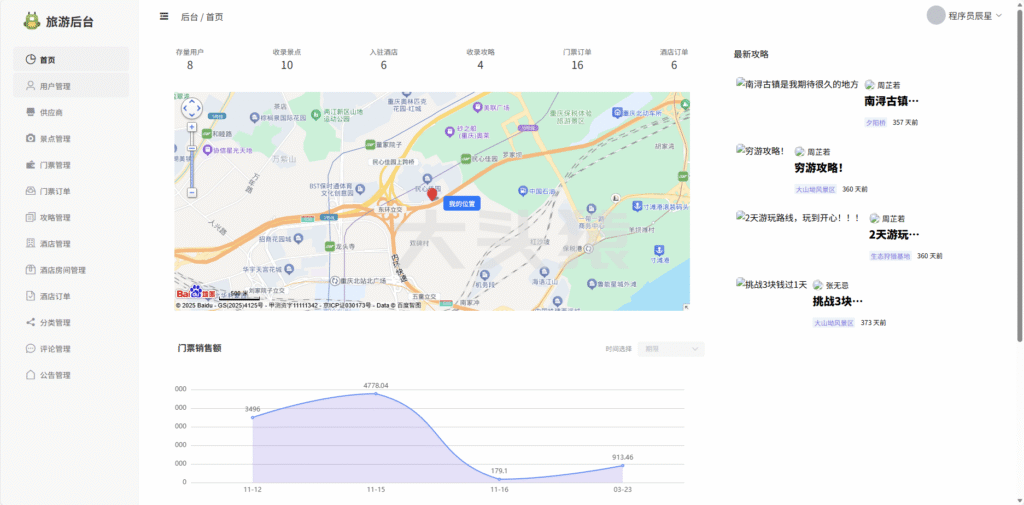Open the 首页 sidebar menu item

click(71, 59)
